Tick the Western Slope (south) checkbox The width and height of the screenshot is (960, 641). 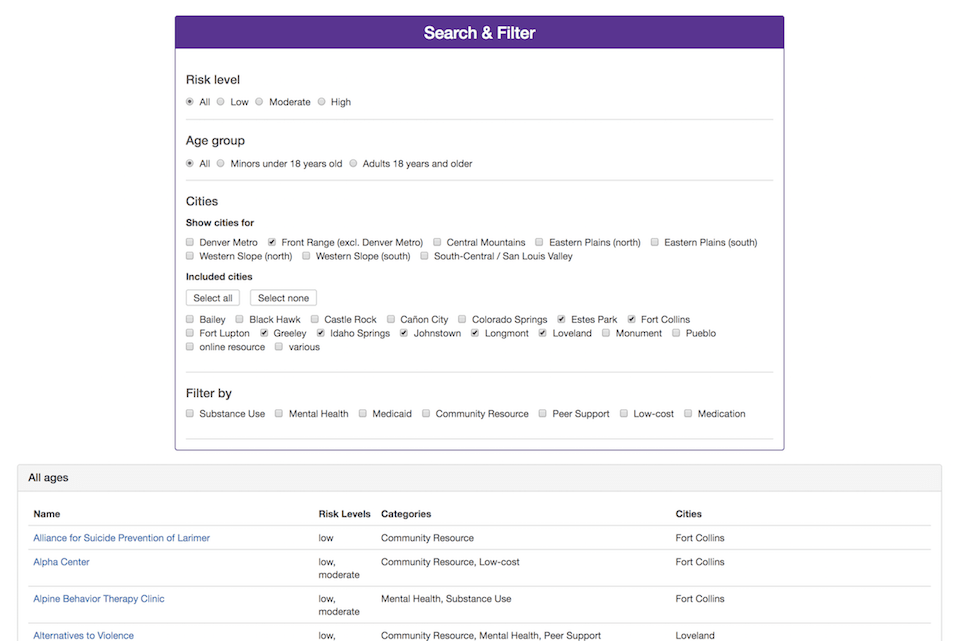click(x=306, y=256)
